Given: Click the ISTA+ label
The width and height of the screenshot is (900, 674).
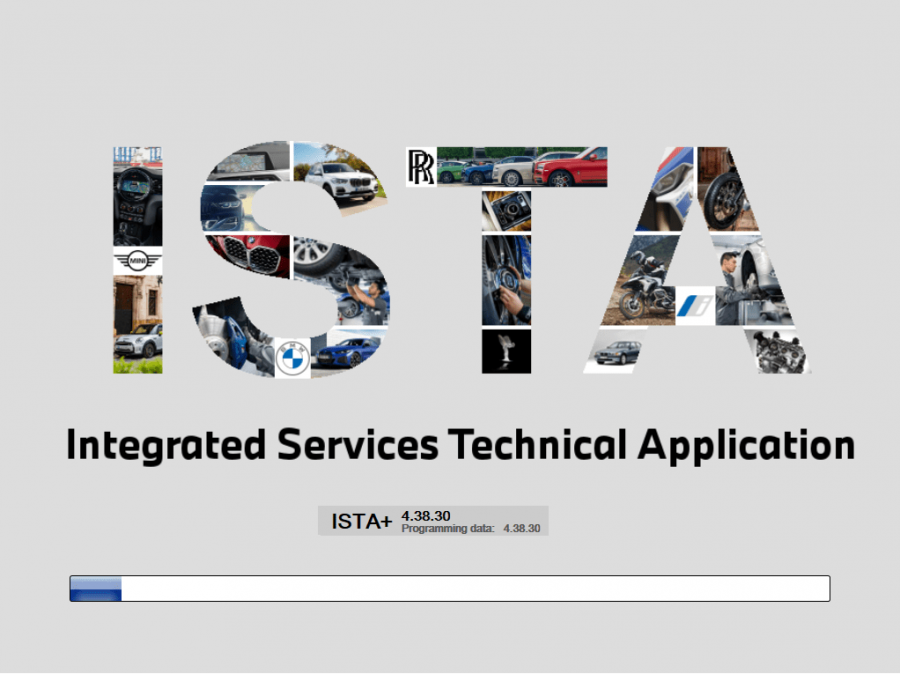Looking at the screenshot, I should click(x=360, y=521).
